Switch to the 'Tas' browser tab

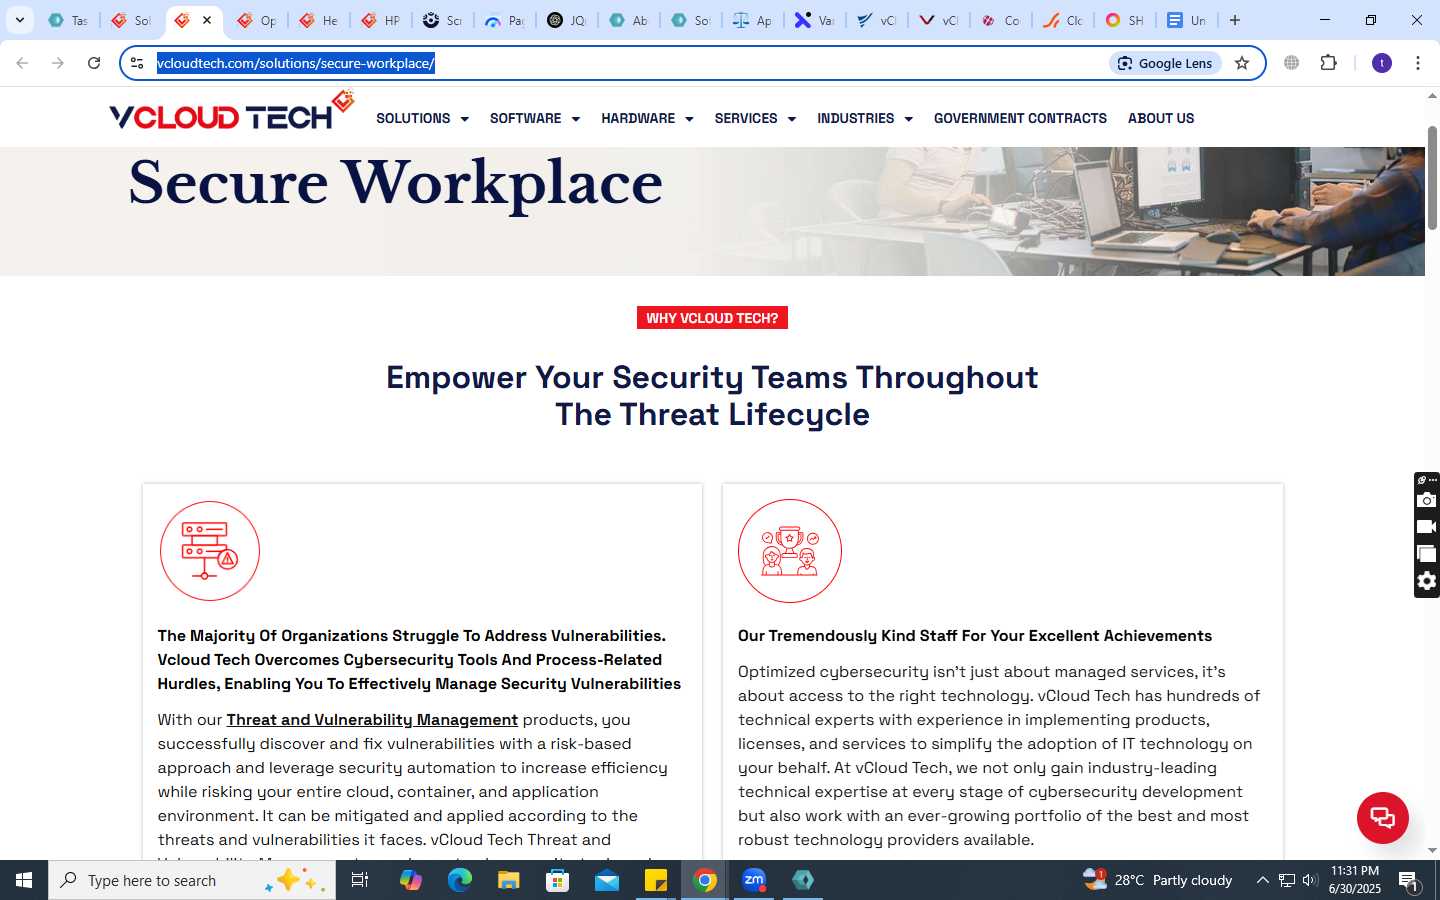click(x=68, y=20)
